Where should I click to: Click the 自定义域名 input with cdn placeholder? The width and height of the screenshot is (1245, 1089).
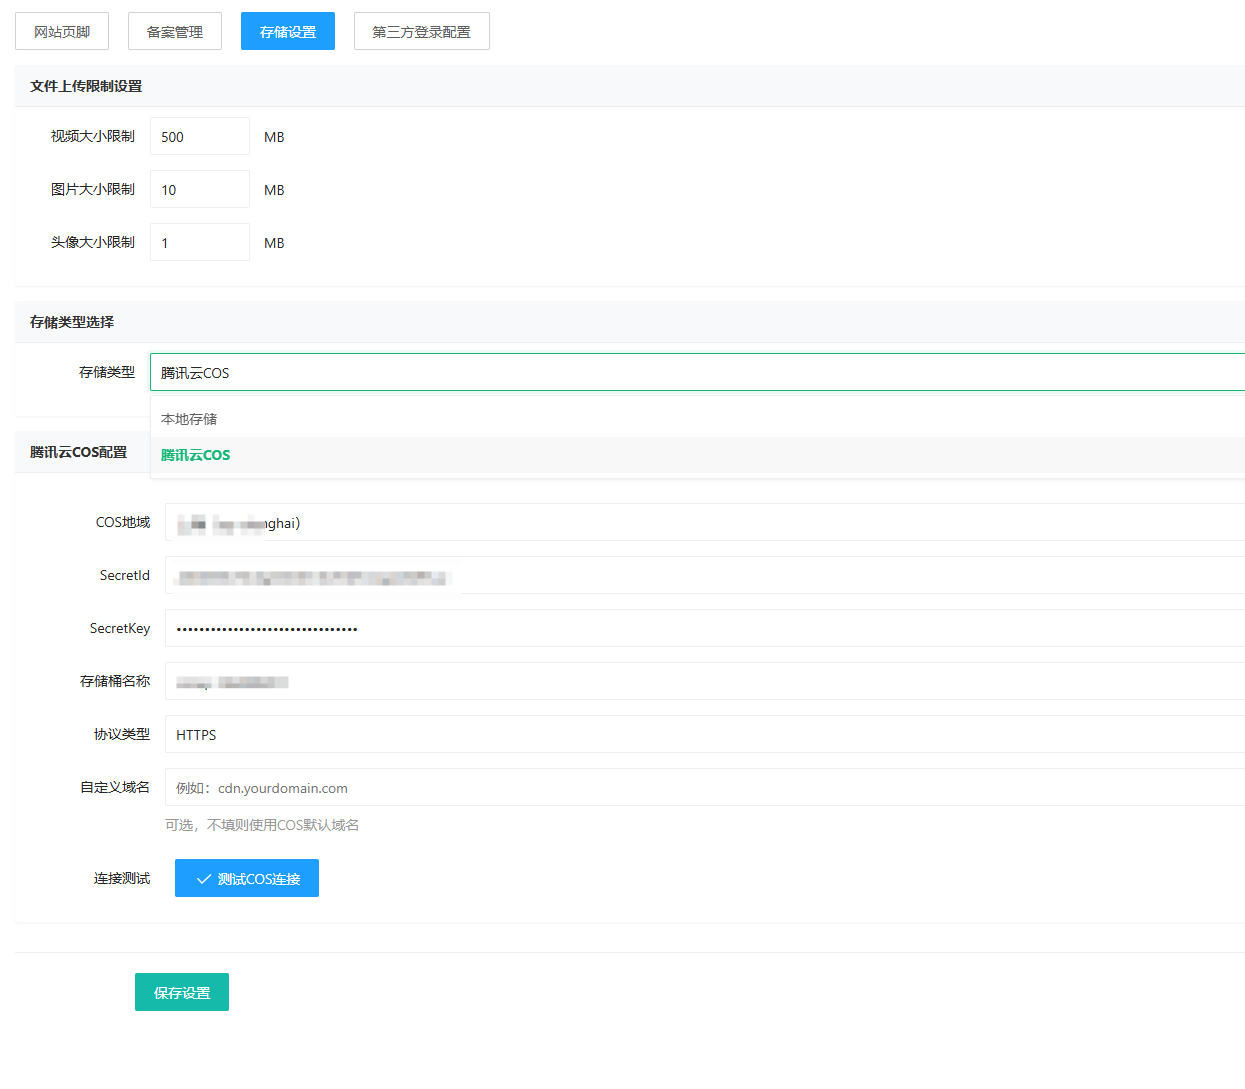coord(704,788)
